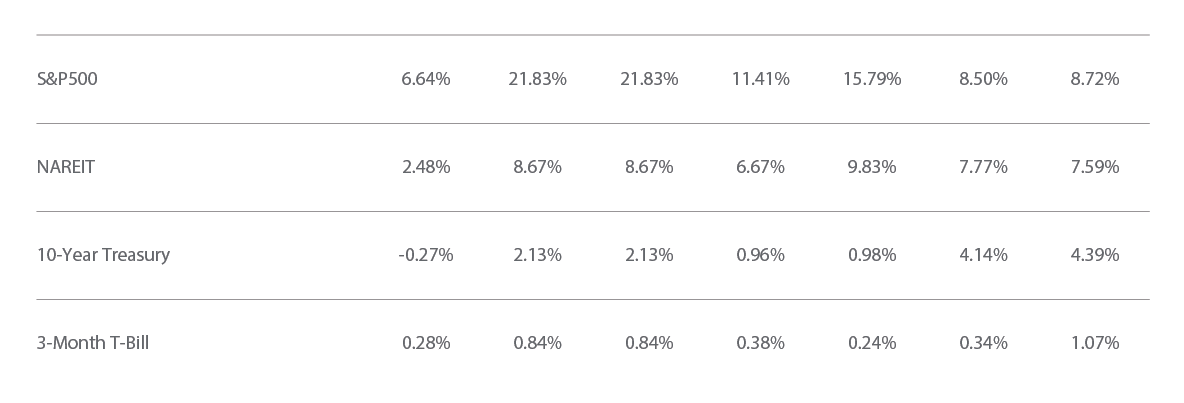Select the 9.83% NAREIT value
The image size is (1184, 403).
[872, 167]
